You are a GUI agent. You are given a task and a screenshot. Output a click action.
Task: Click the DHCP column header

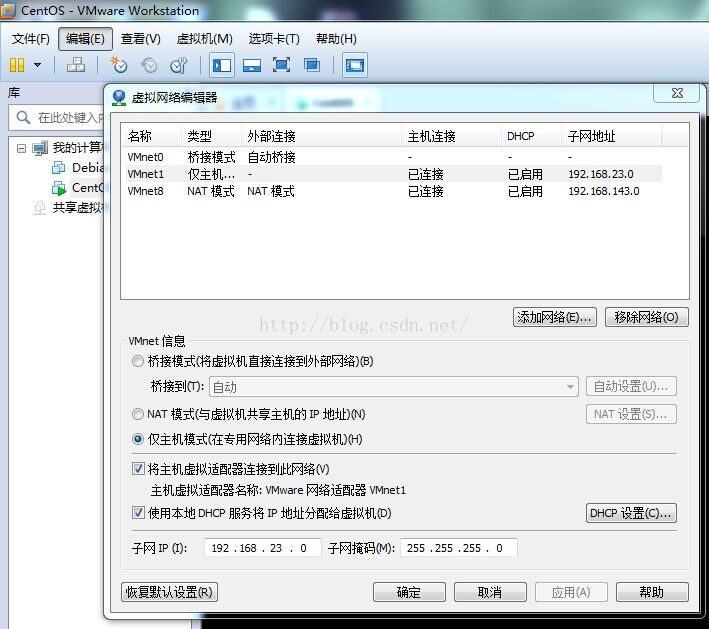(531, 136)
